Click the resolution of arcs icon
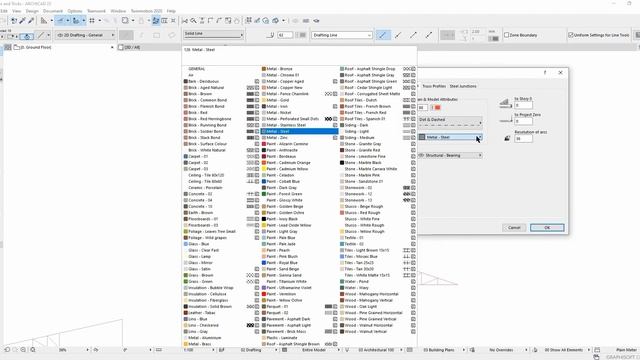 click(x=507, y=138)
